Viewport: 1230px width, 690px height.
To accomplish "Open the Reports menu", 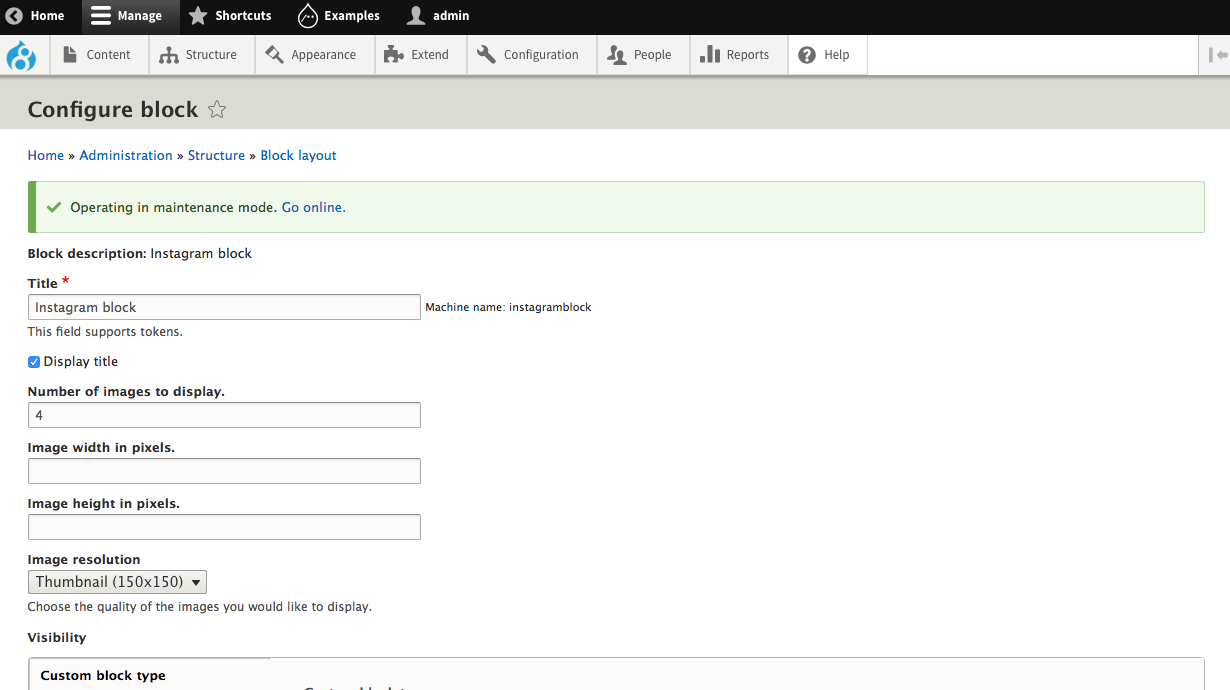I will coord(738,55).
